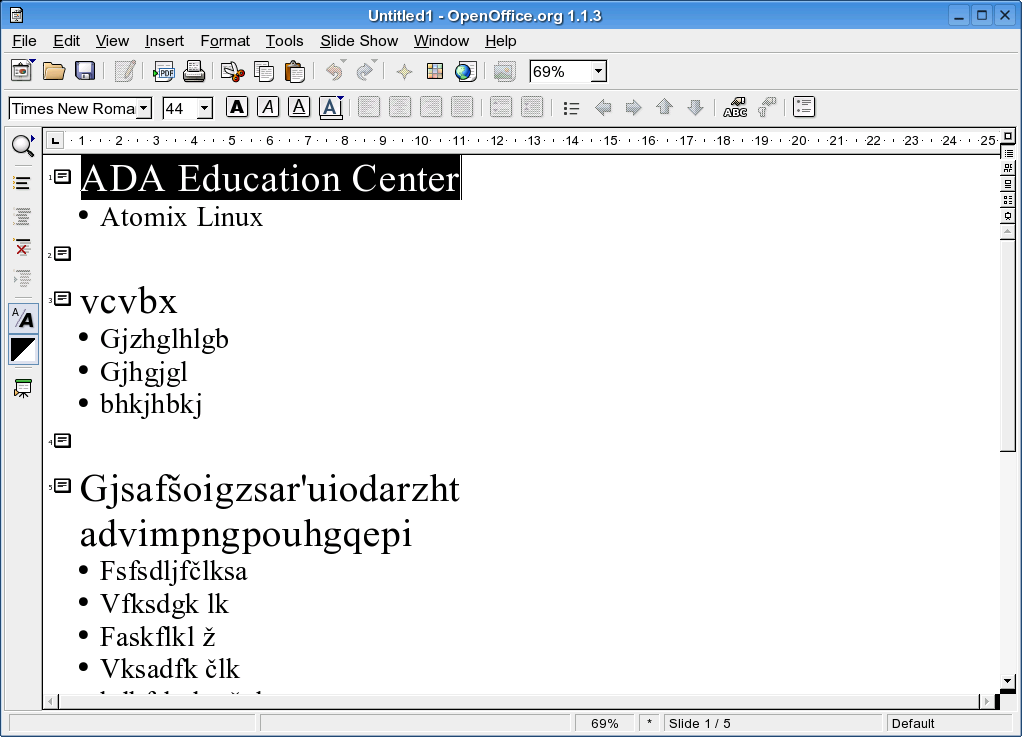Copy the selected text using the toolbar
This screenshot has width=1022, height=737.
264,71
